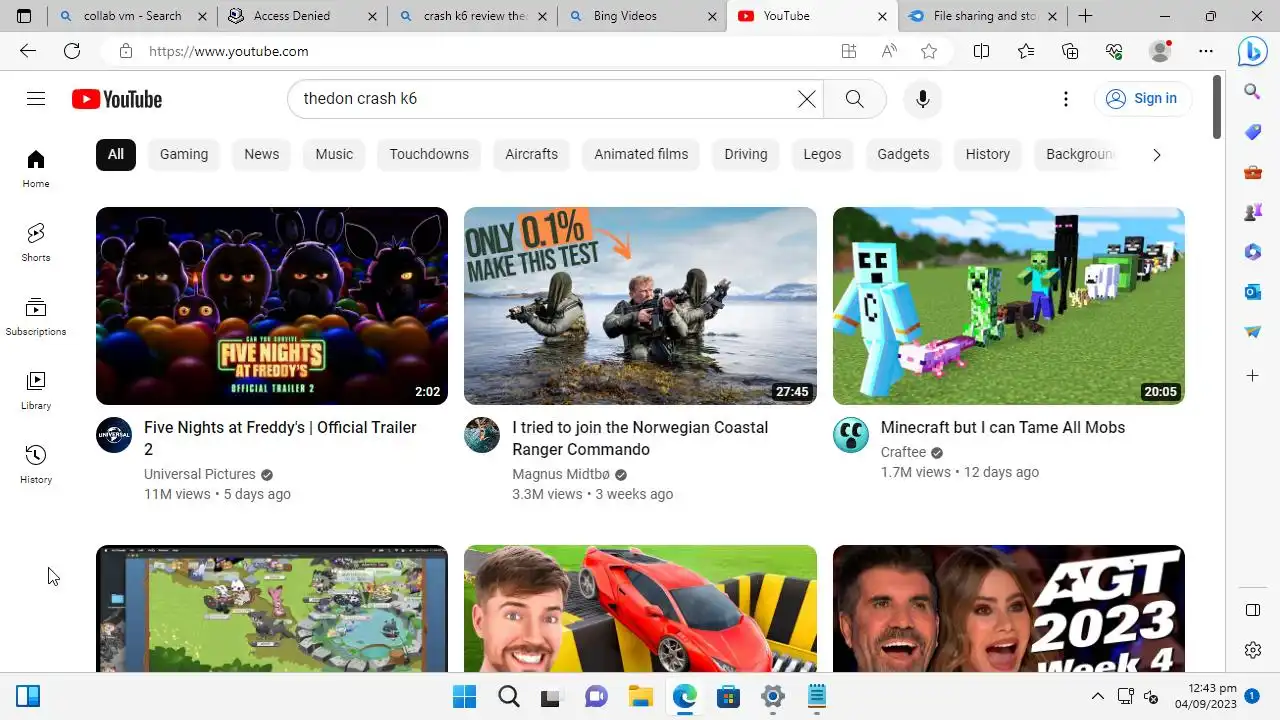1280x720 pixels.
Task: Click the browser address bar URL
Action: [x=229, y=51]
